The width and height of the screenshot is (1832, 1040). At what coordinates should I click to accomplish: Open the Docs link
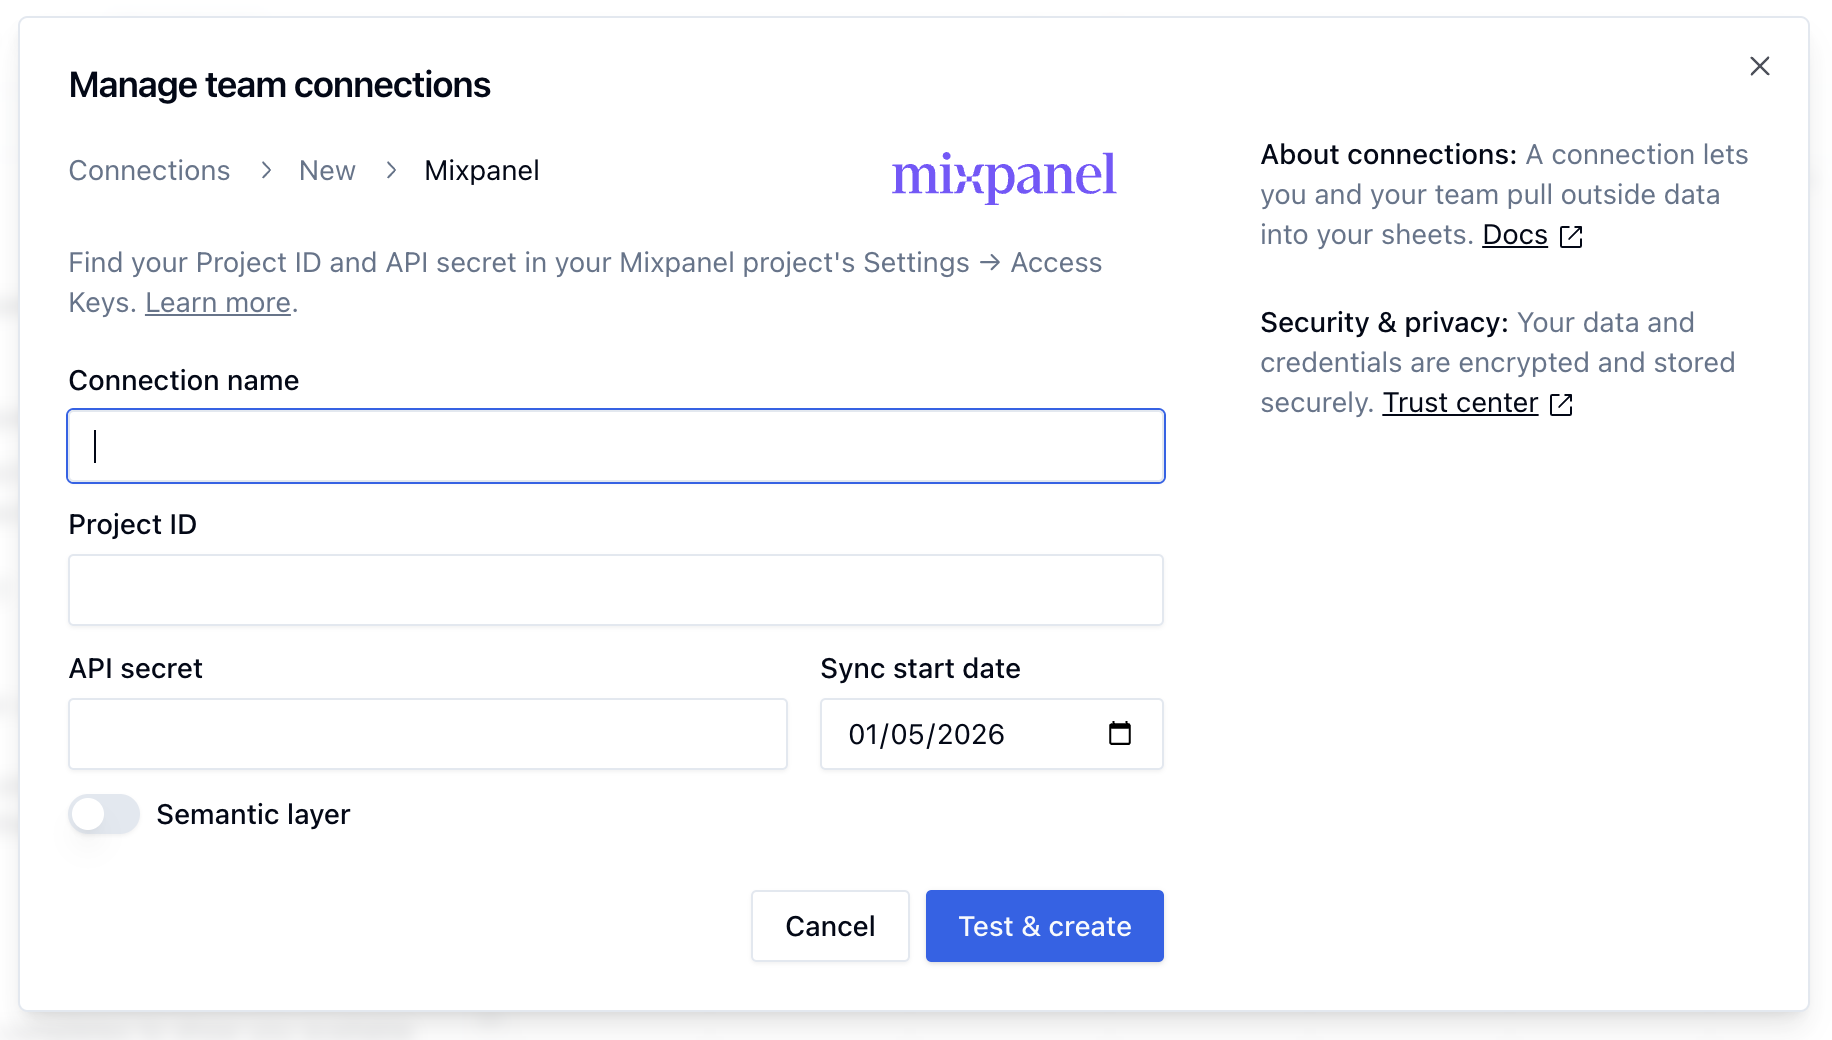point(1514,235)
